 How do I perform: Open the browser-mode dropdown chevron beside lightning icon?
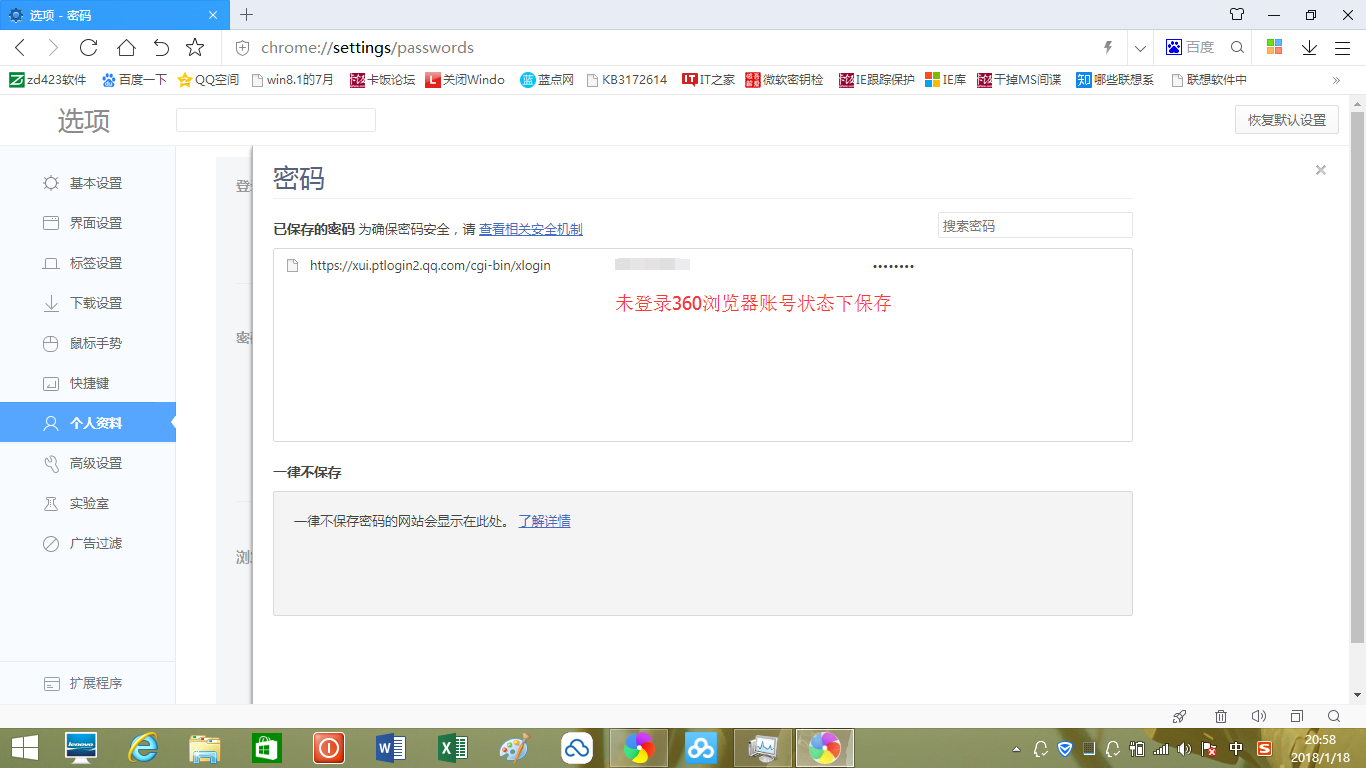point(1139,46)
